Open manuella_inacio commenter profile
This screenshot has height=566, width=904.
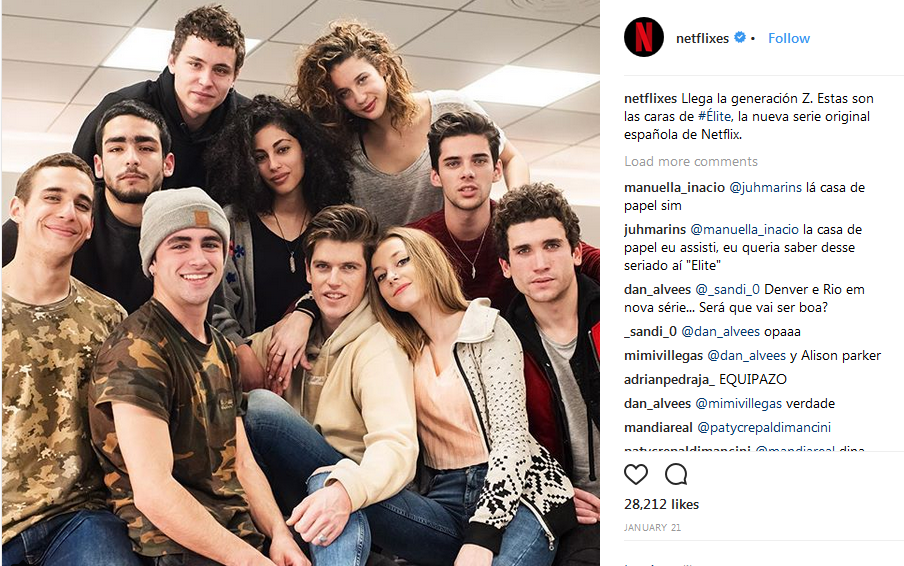tap(674, 188)
